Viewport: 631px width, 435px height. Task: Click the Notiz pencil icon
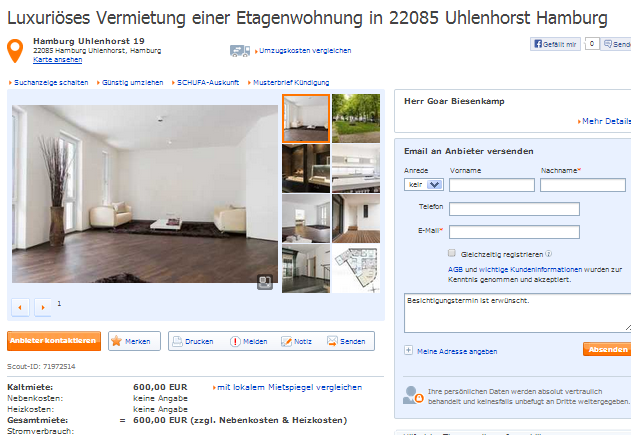[286, 341]
